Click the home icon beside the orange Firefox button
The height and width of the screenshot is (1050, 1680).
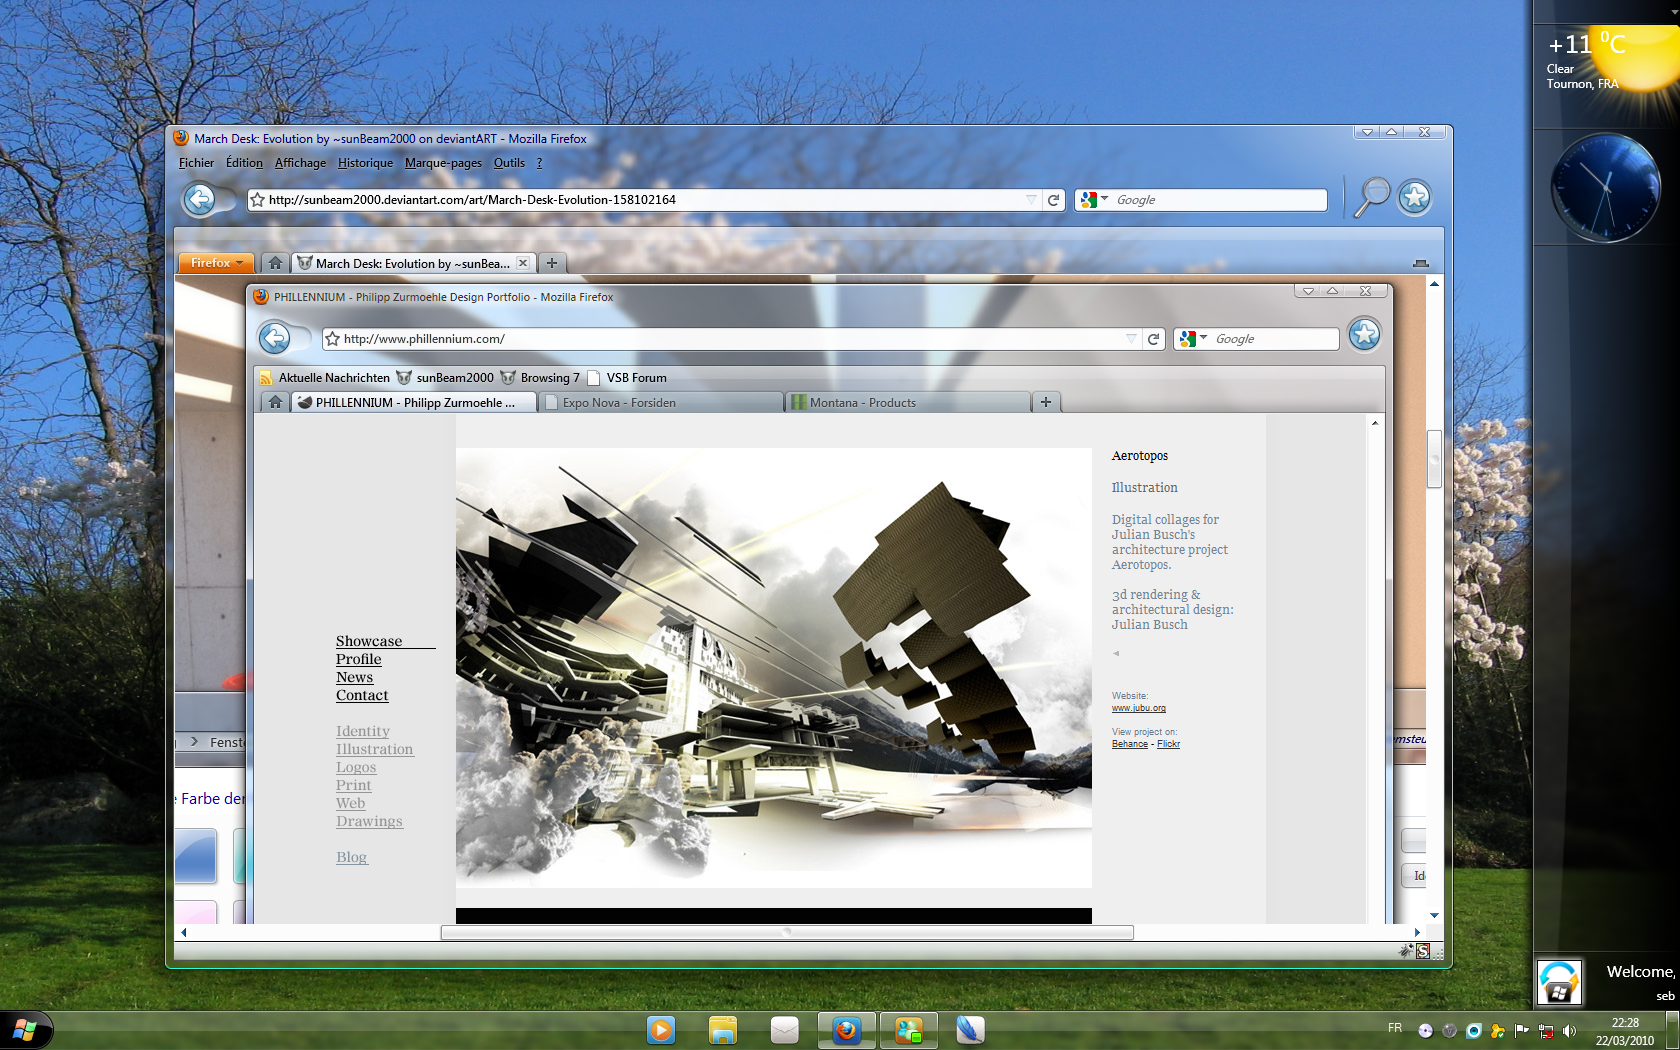click(275, 263)
